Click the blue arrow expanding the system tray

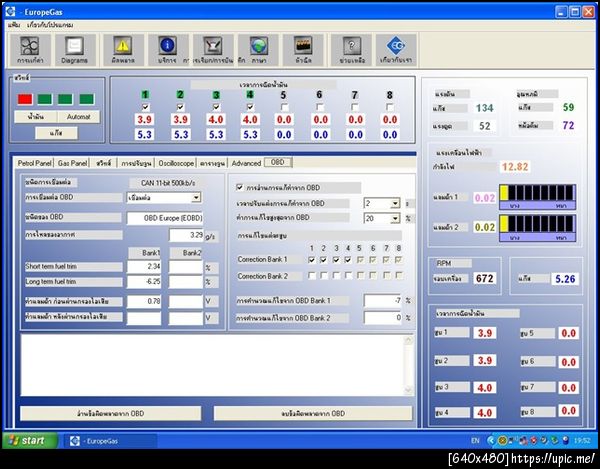tap(491, 441)
